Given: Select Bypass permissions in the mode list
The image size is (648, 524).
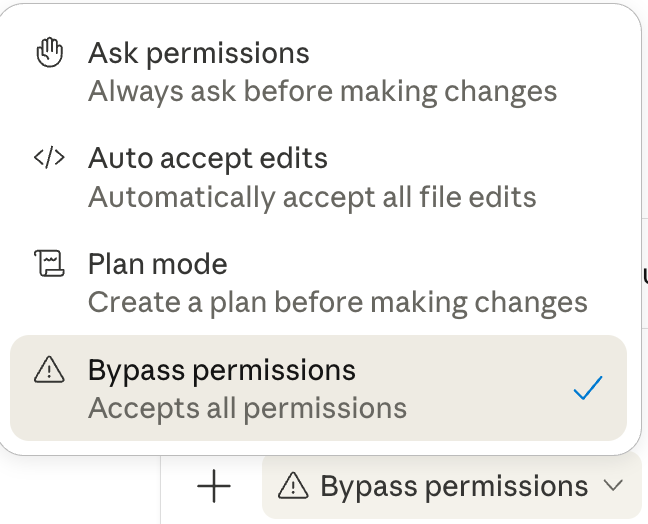Looking at the screenshot, I should 222,370.
